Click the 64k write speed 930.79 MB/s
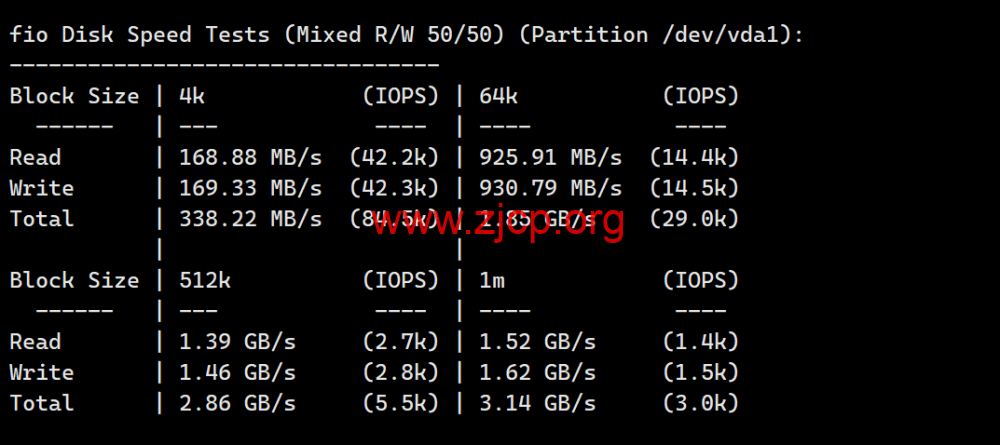 point(550,188)
